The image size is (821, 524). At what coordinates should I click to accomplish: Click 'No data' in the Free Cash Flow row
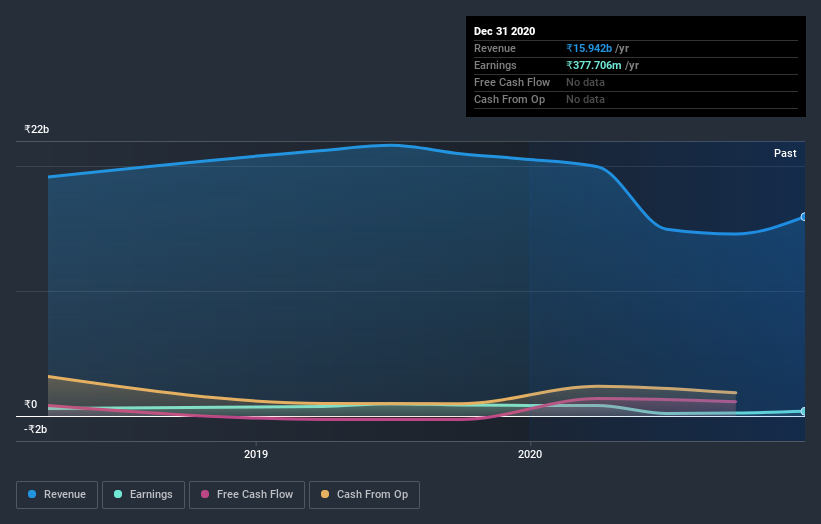tap(585, 82)
